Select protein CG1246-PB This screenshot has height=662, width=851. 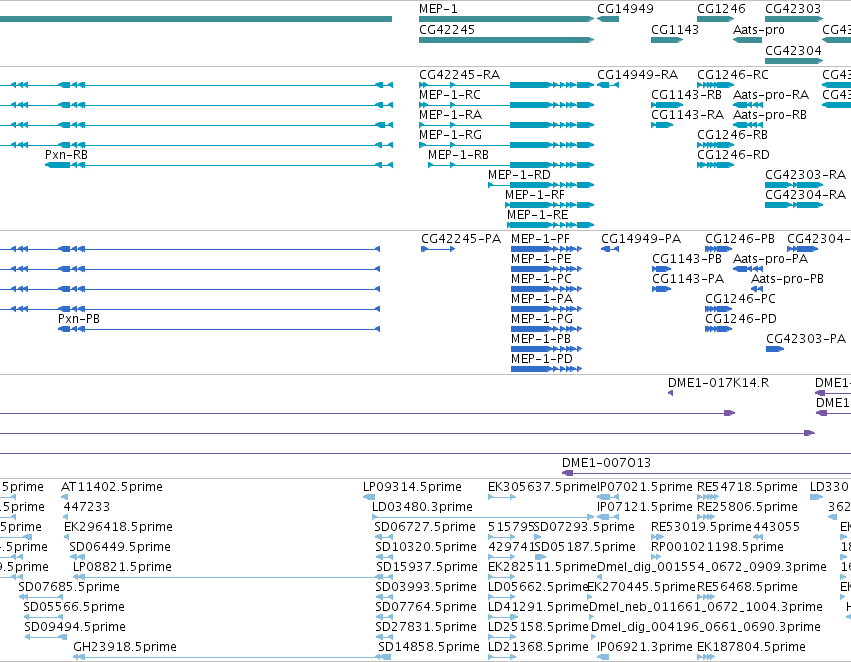click(719, 249)
